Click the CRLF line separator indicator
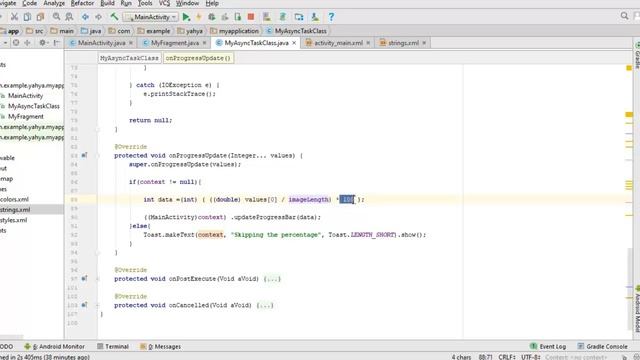640x360 pixels. 507,357
